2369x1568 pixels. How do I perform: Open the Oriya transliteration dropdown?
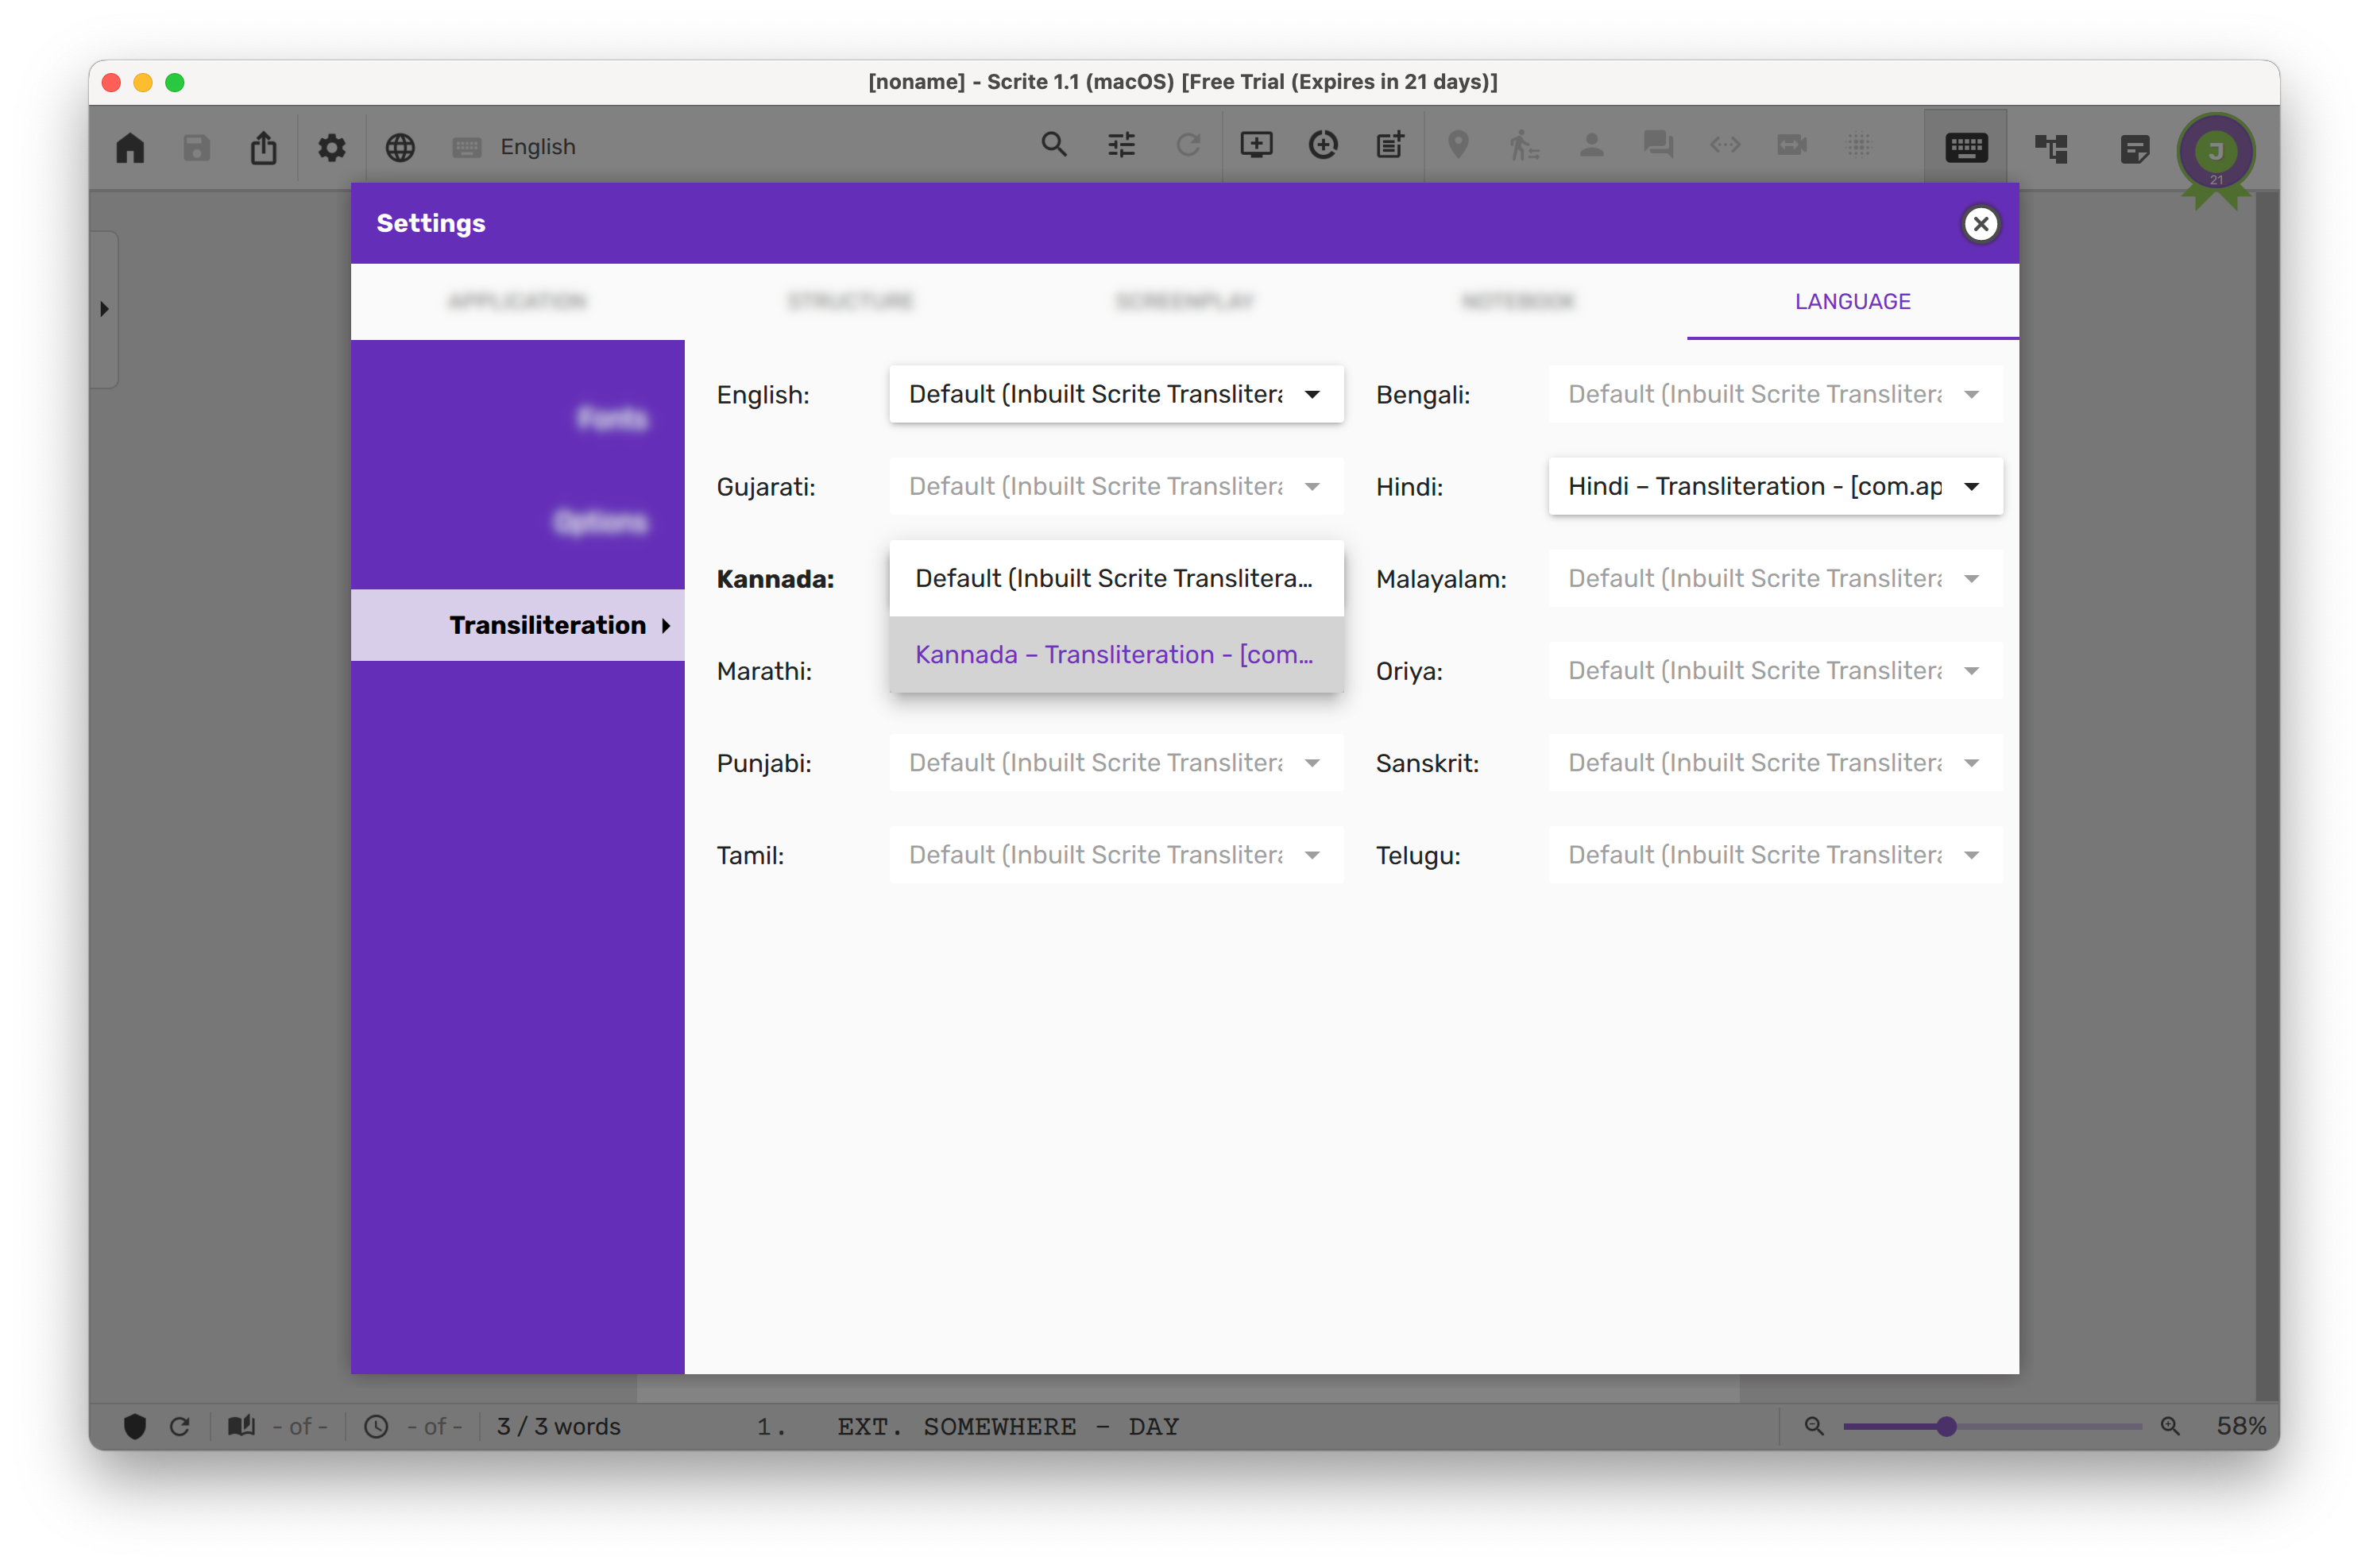click(1775, 670)
